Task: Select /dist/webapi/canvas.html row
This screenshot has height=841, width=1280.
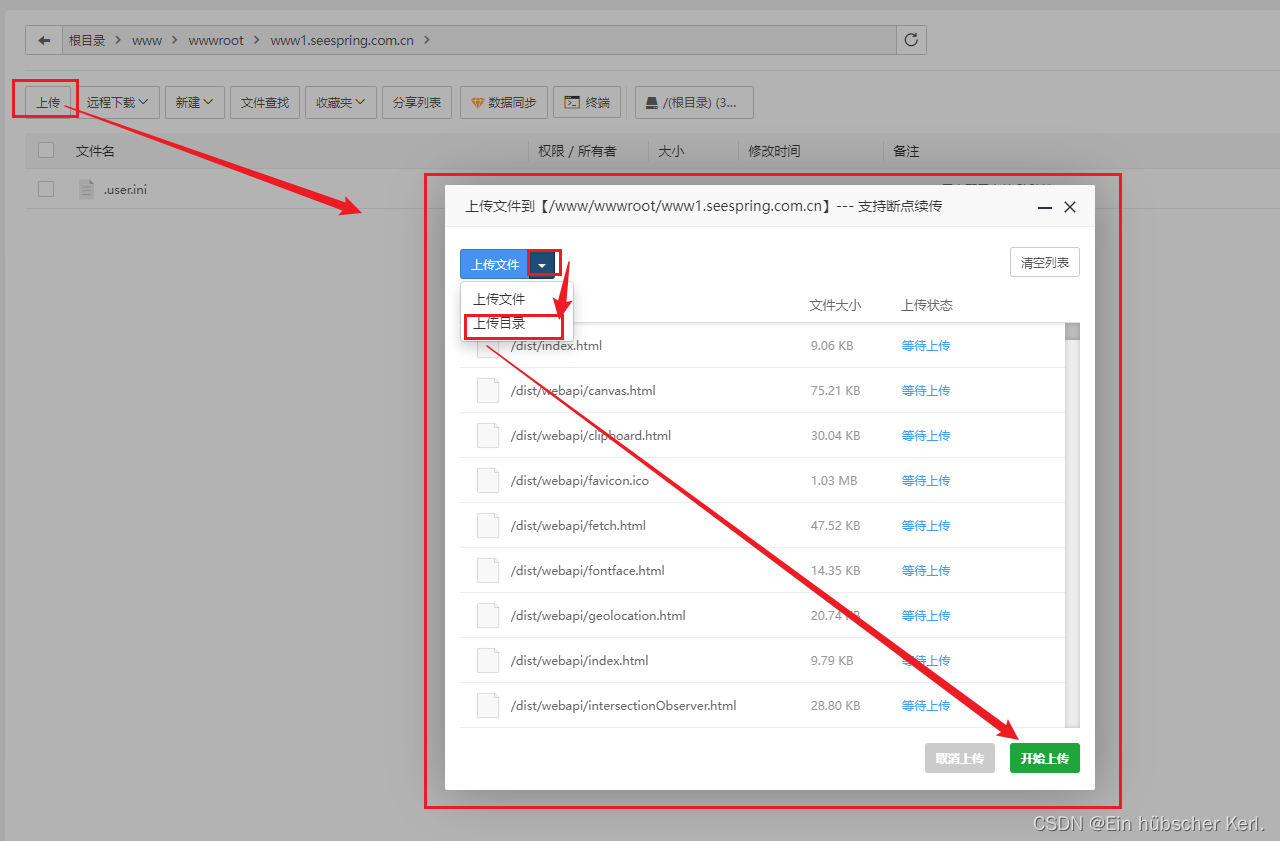Action: pyautogui.click(x=762, y=390)
